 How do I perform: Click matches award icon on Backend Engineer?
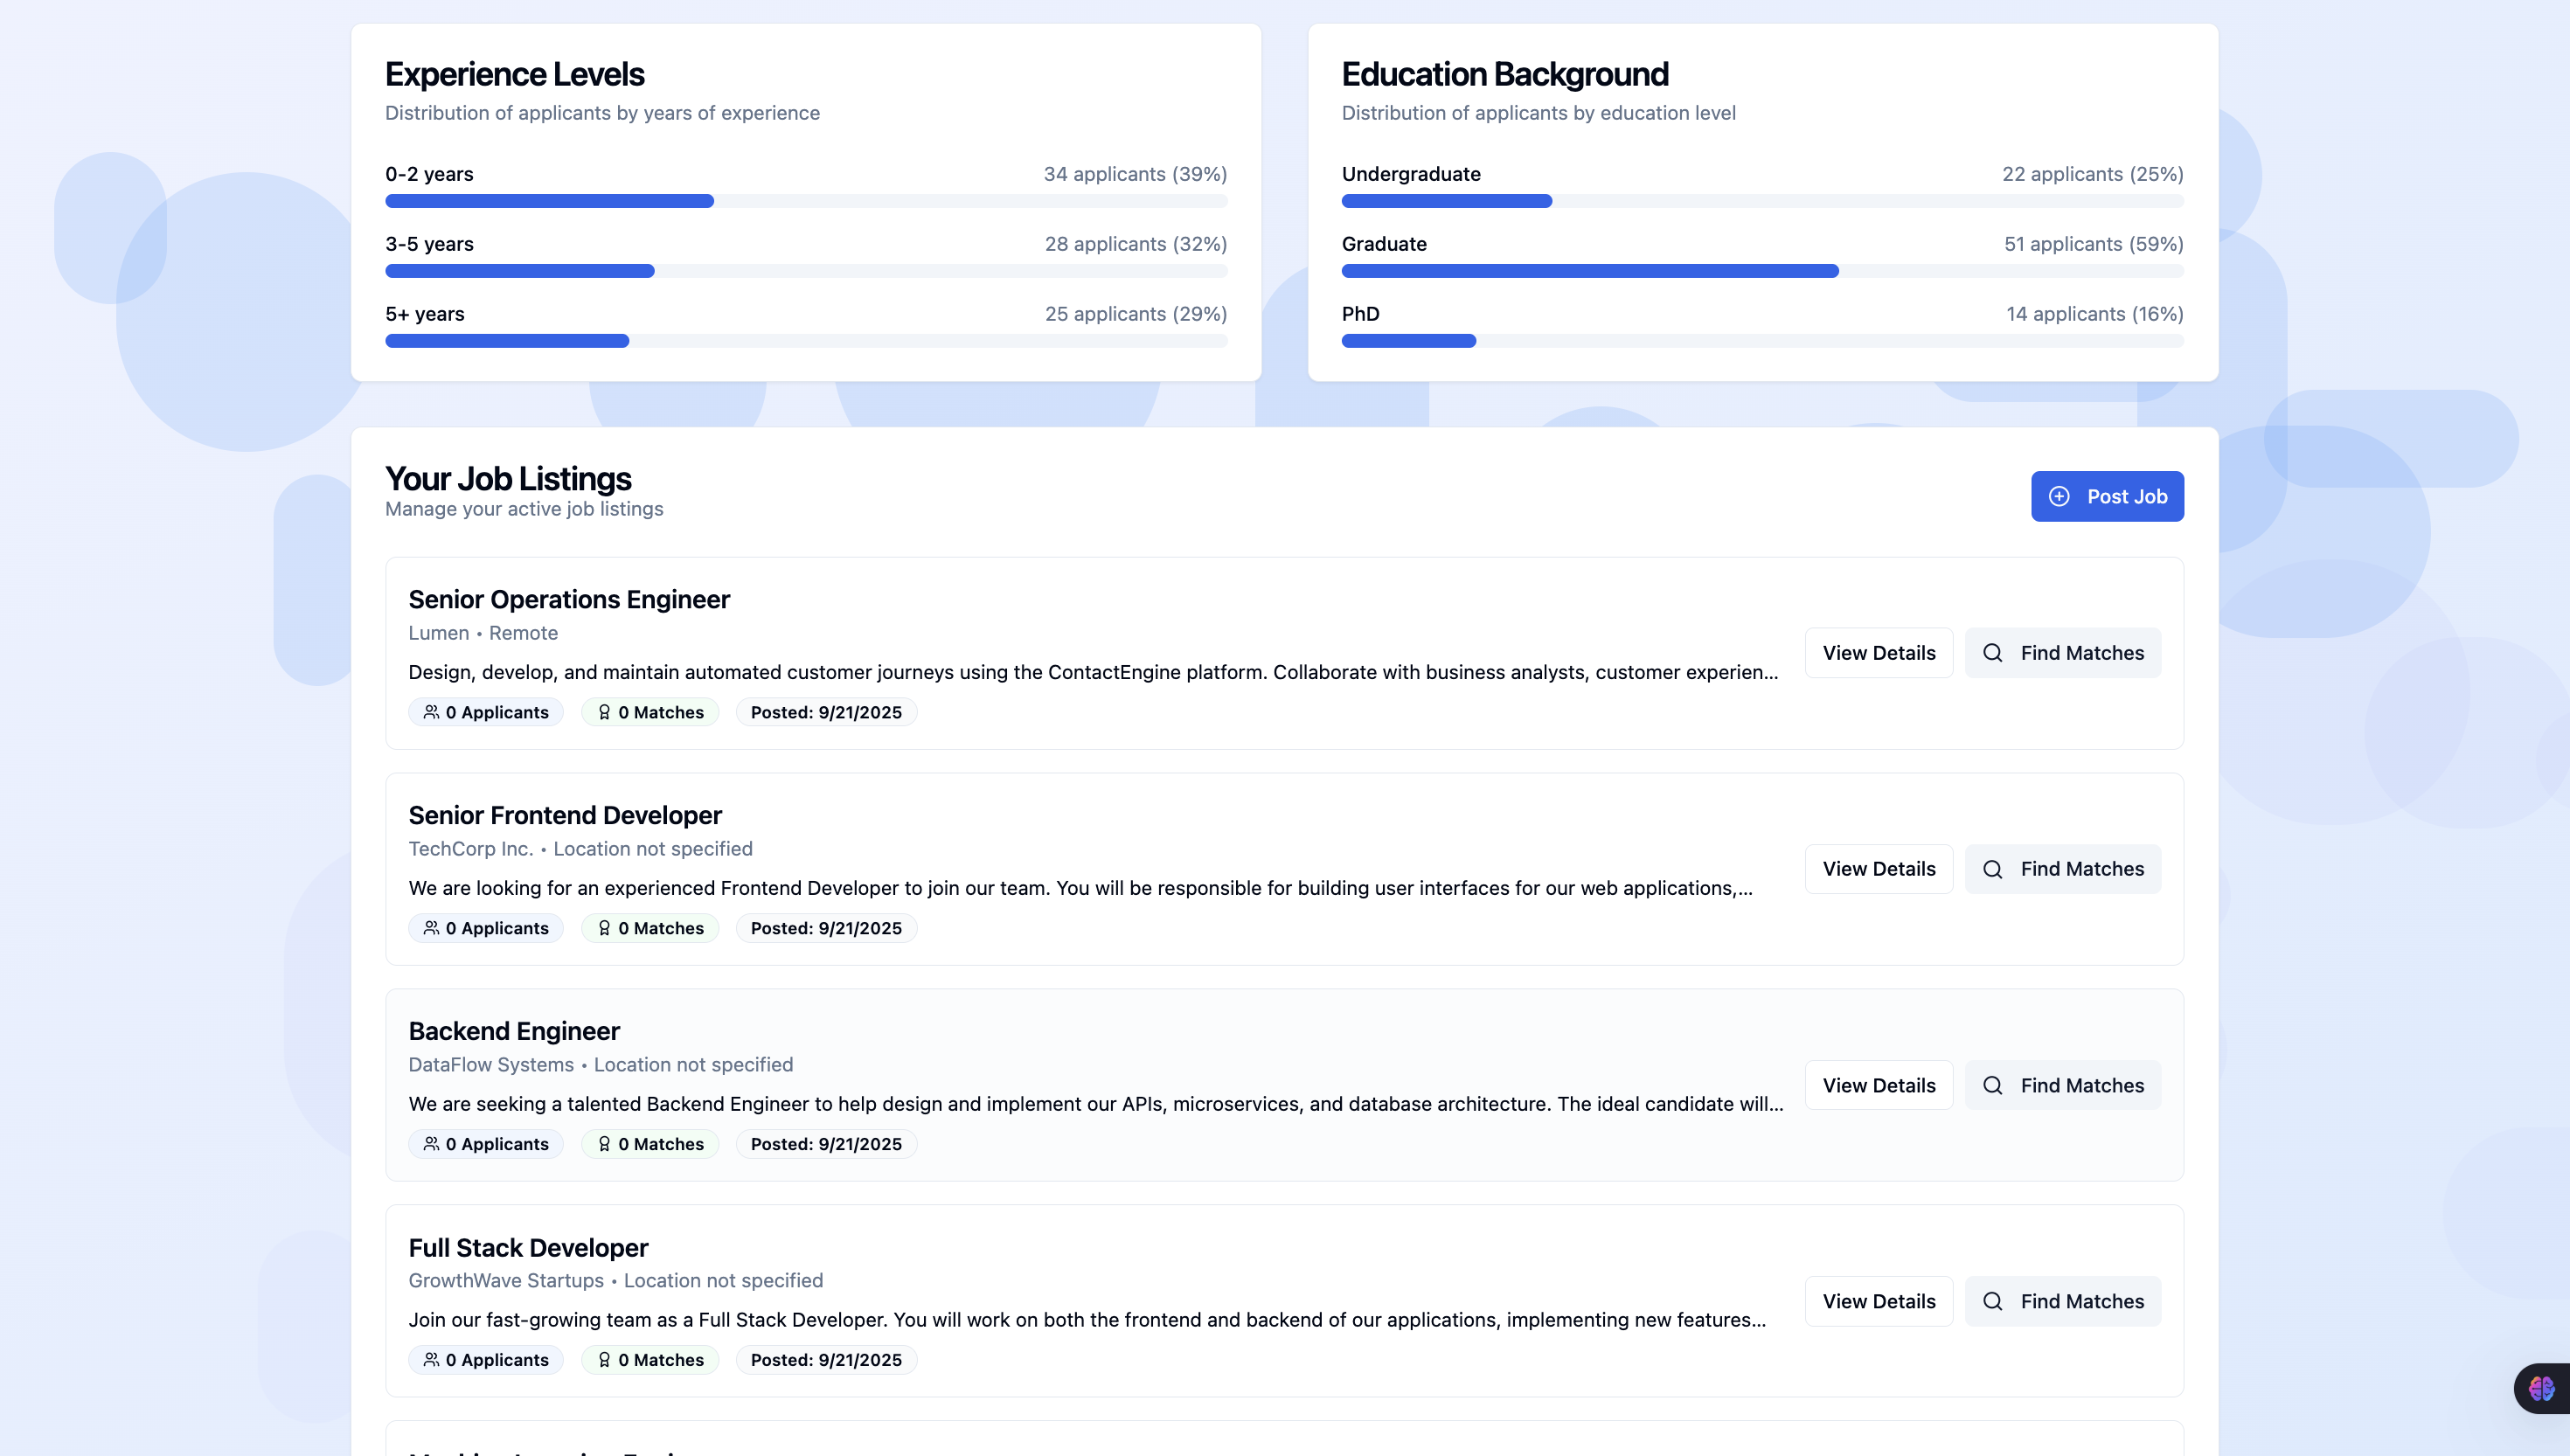(x=604, y=1144)
